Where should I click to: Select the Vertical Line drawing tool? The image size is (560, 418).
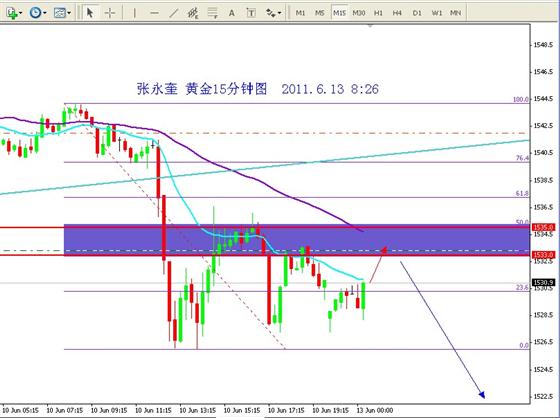click(134, 13)
